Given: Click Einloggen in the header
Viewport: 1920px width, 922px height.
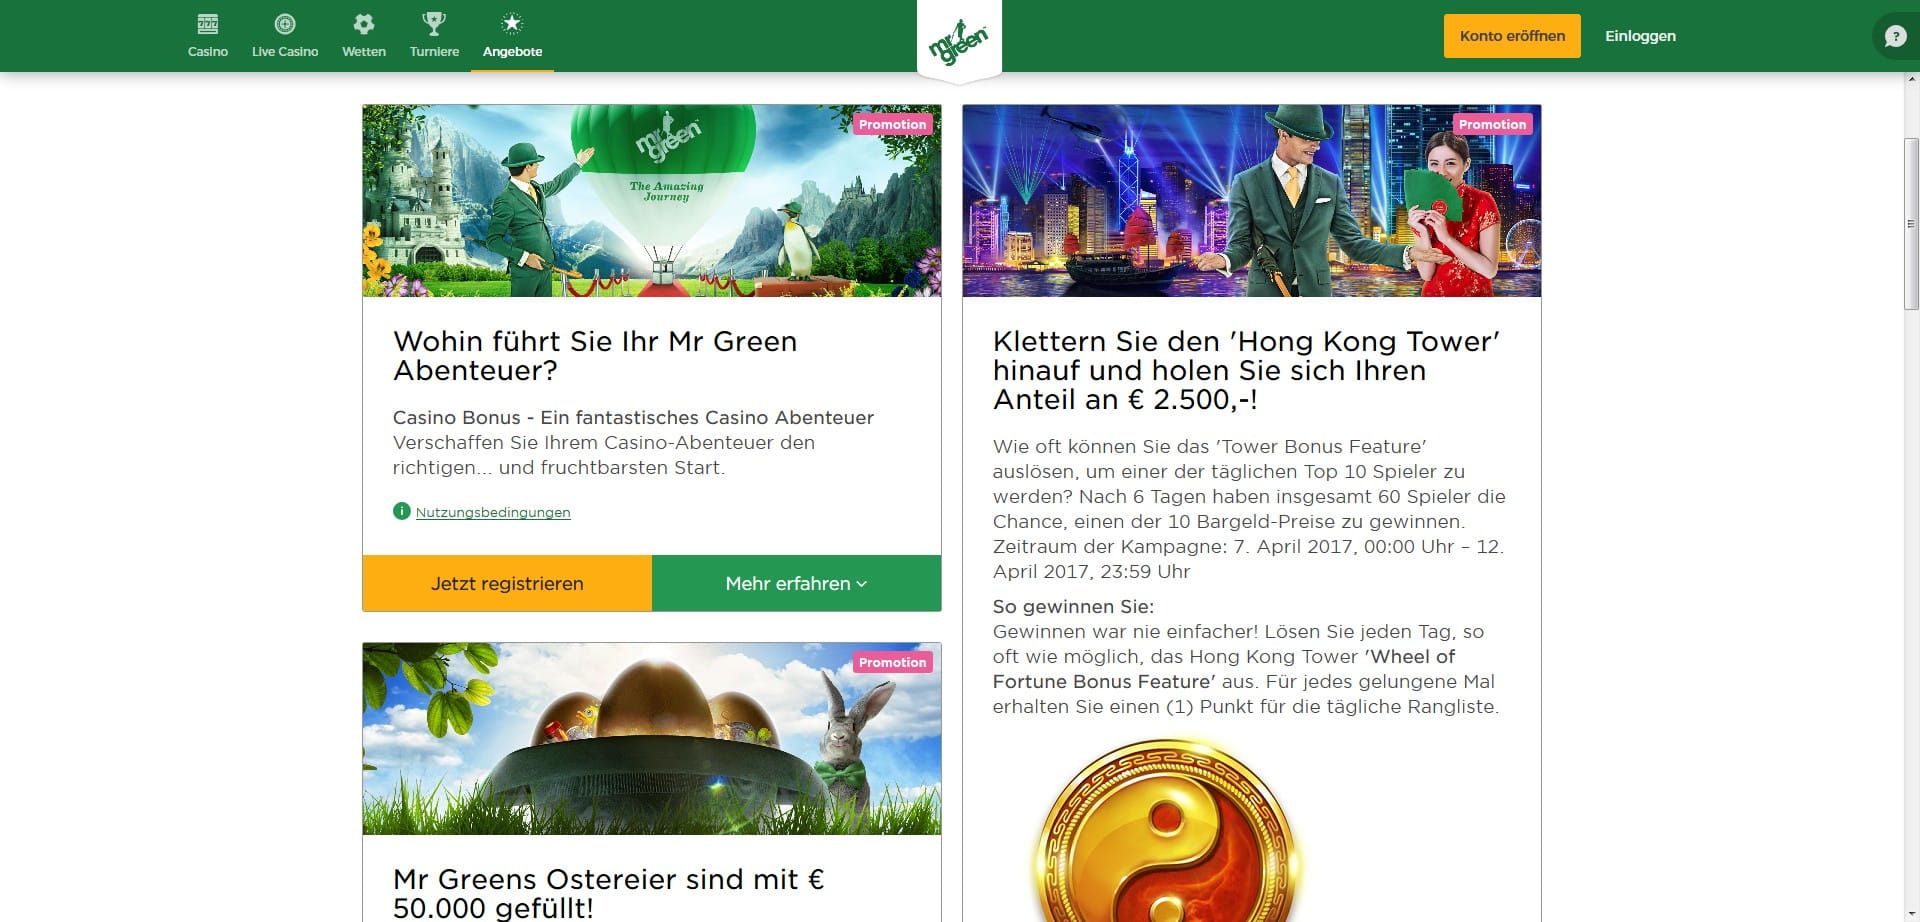Looking at the screenshot, I should [1640, 36].
